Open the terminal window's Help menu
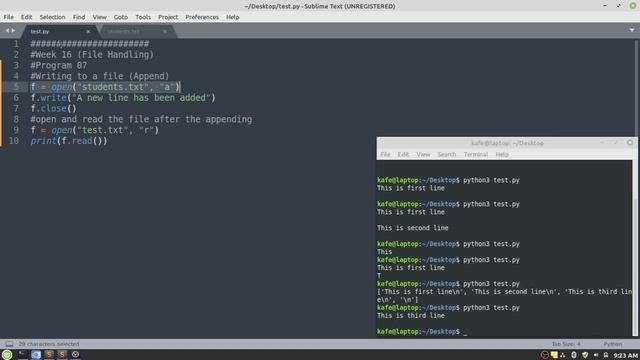640x360 pixels. click(x=502, y=155)
